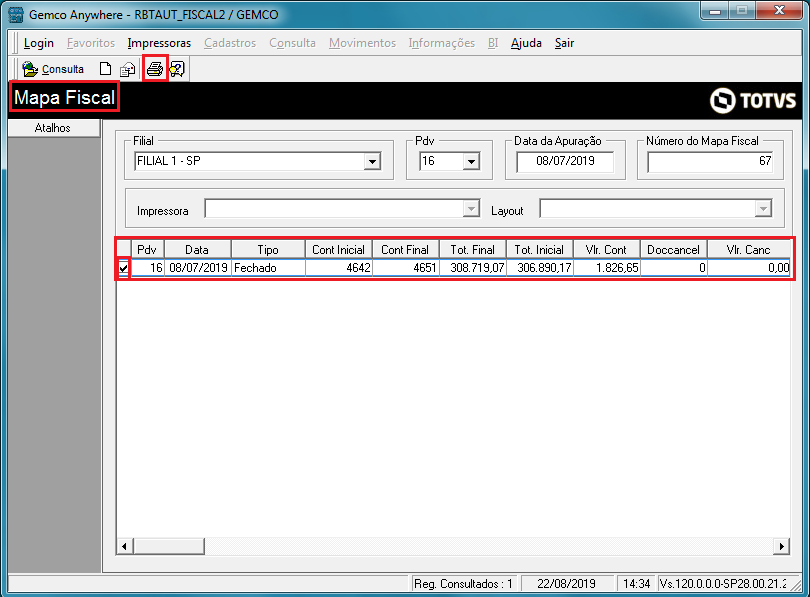Click the Tipo column header
This screenshot has width=810, height=597.
[268, 250]
